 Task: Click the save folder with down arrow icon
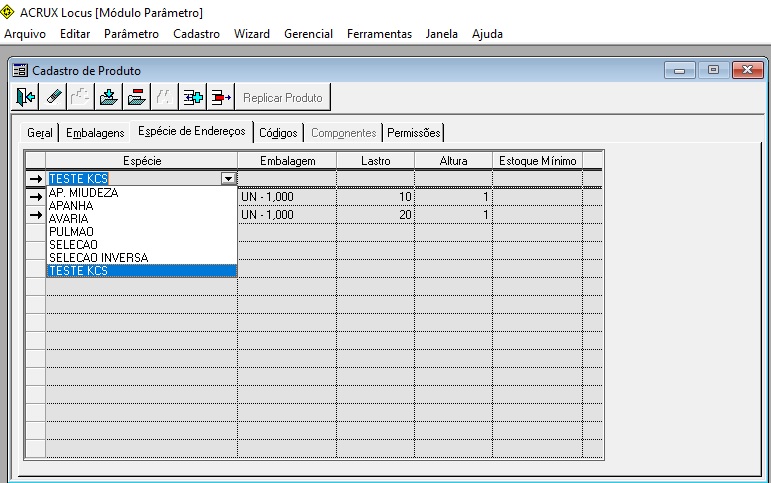(108, 97)
